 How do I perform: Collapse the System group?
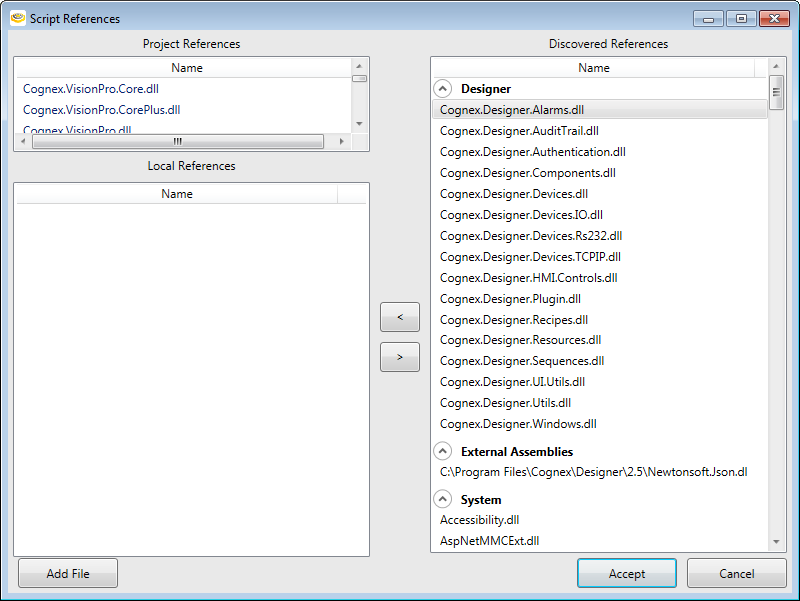tap(443, 500)
